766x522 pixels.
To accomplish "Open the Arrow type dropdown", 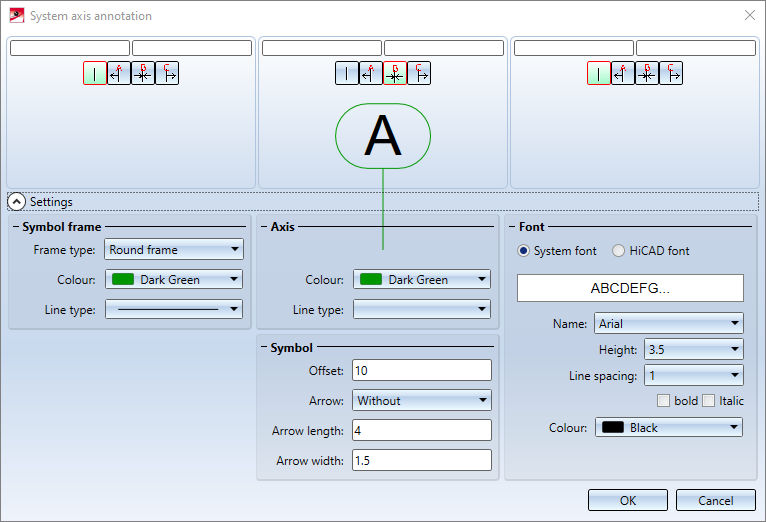I will pyautogui.click(x=422, y=400).
